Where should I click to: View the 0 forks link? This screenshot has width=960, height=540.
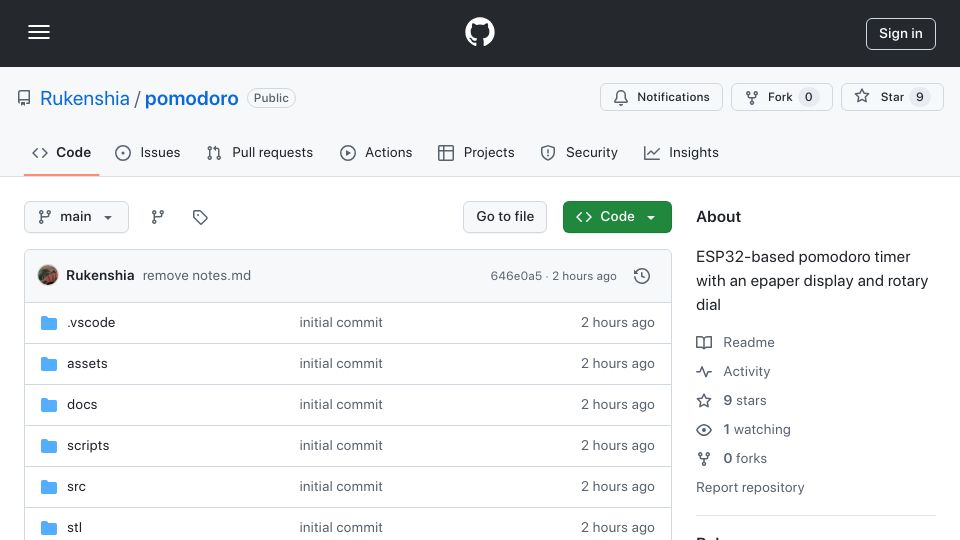click(745, 459)
